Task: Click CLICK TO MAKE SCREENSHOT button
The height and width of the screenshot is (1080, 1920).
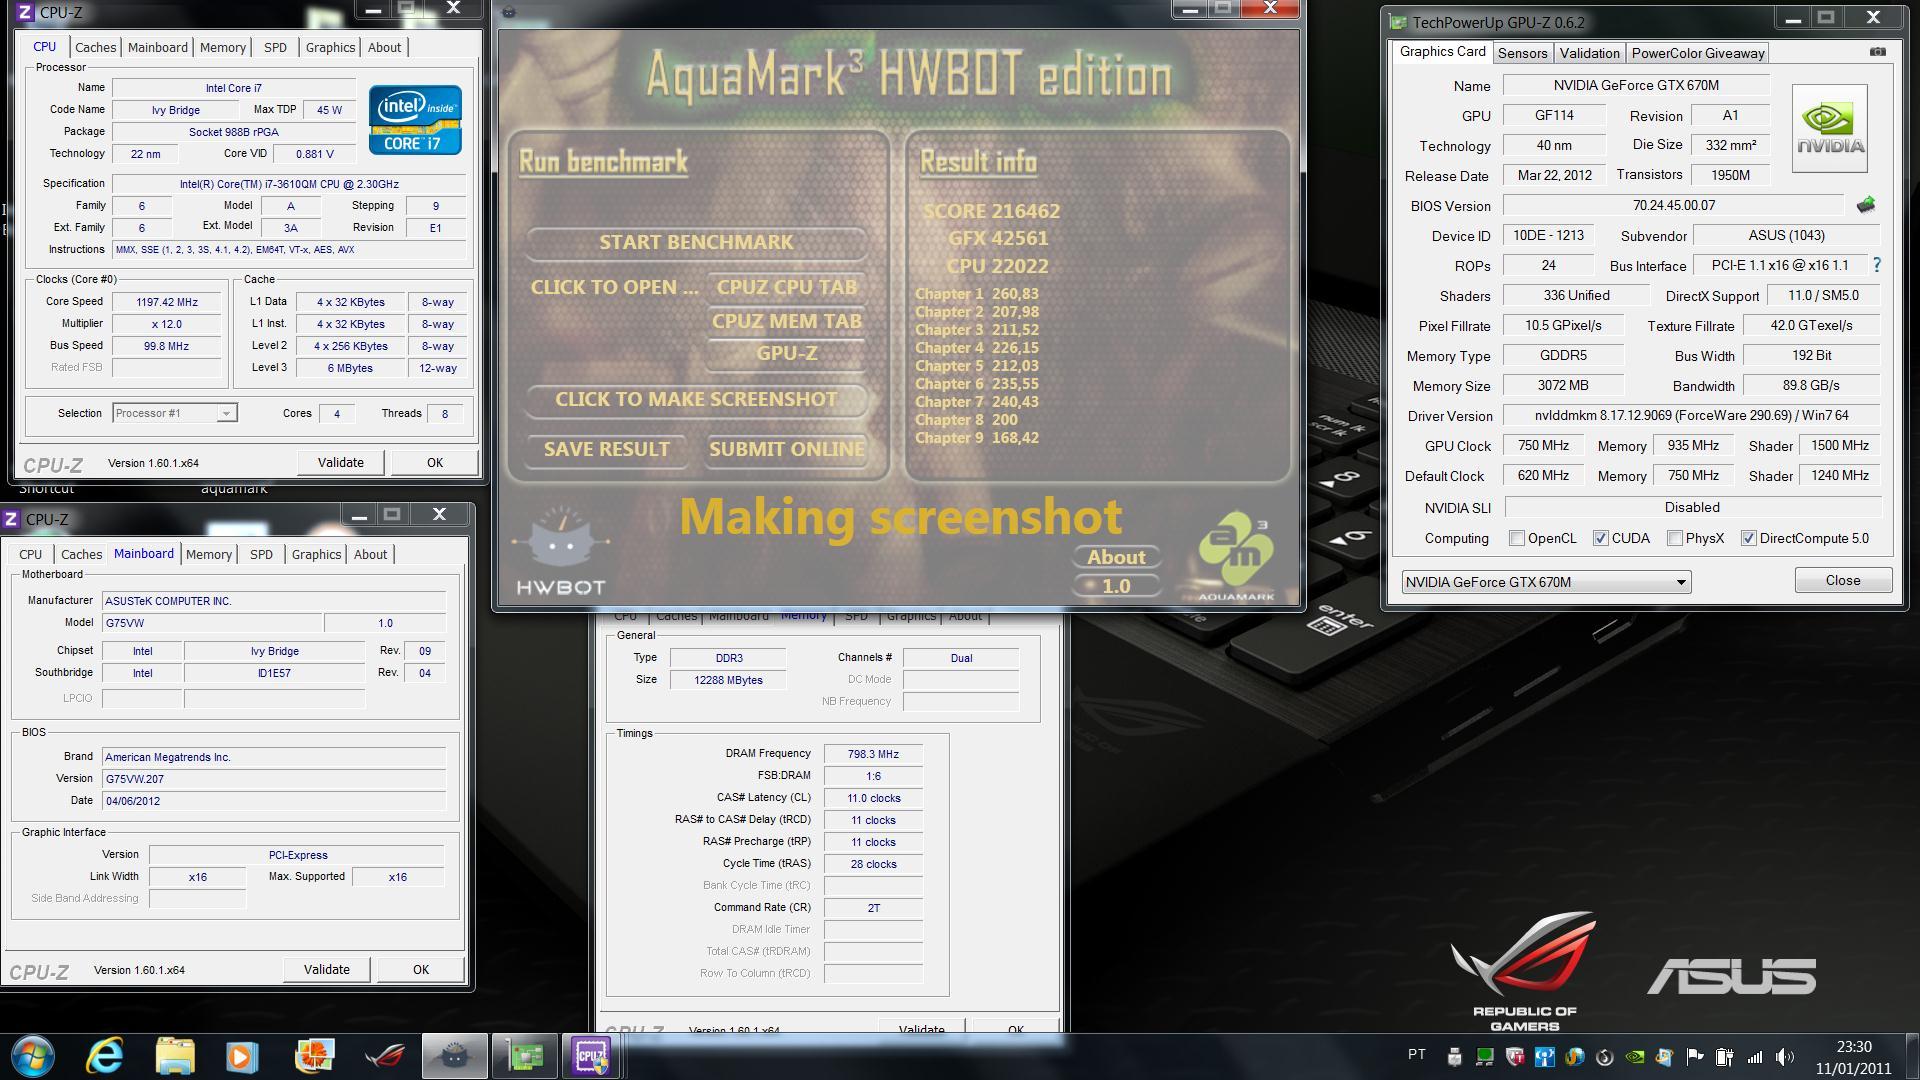Action: point(696,399)
